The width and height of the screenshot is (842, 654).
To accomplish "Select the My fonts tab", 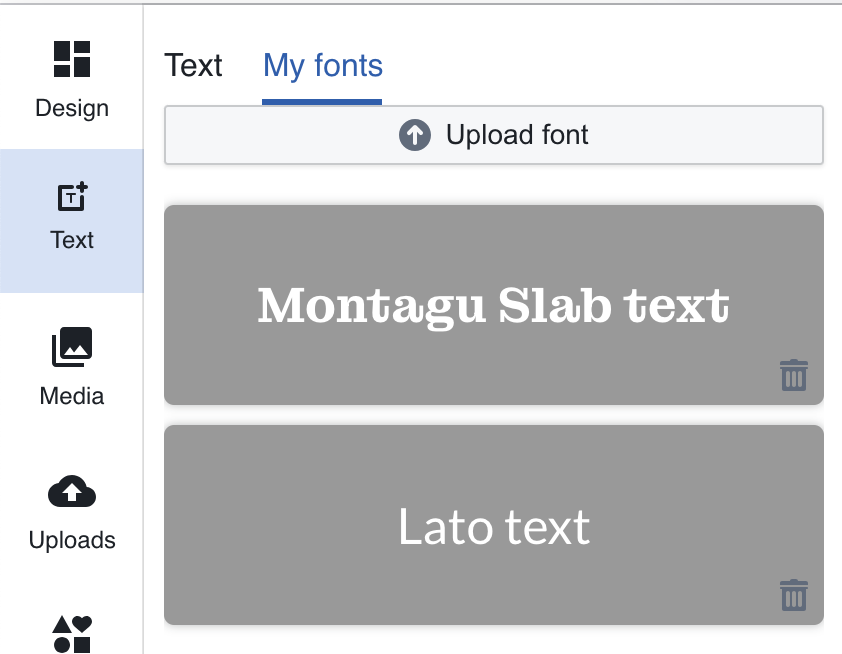I will click(322, 65).
